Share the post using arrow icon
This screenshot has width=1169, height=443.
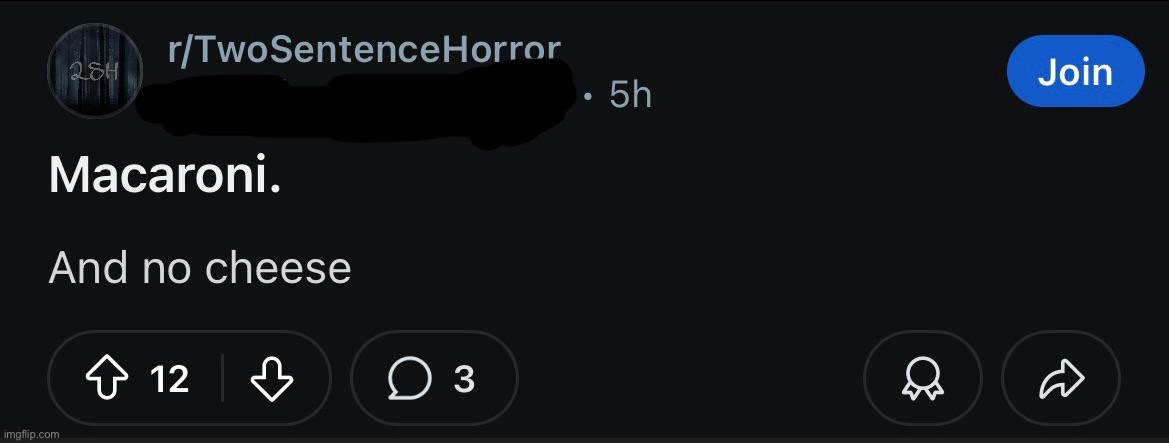1061,379
